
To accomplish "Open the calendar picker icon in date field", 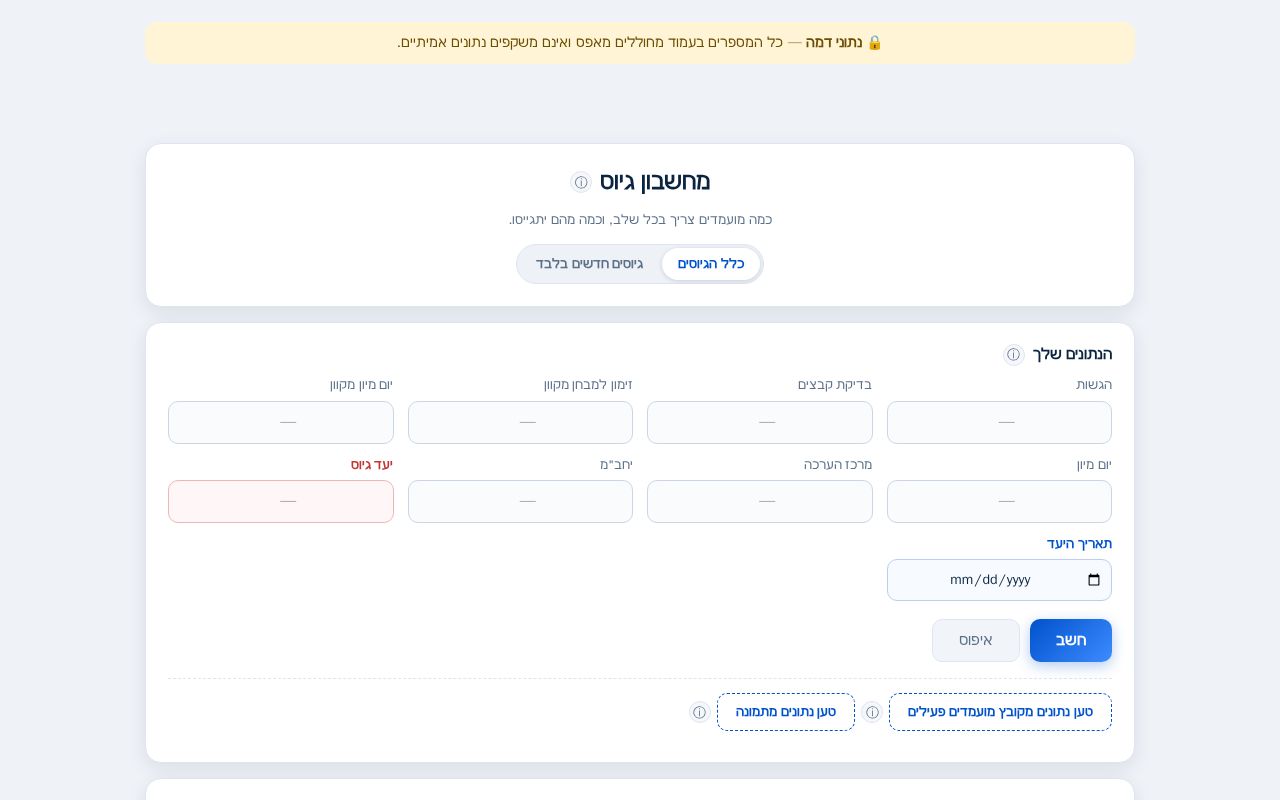I will [x=1094, y=580].
